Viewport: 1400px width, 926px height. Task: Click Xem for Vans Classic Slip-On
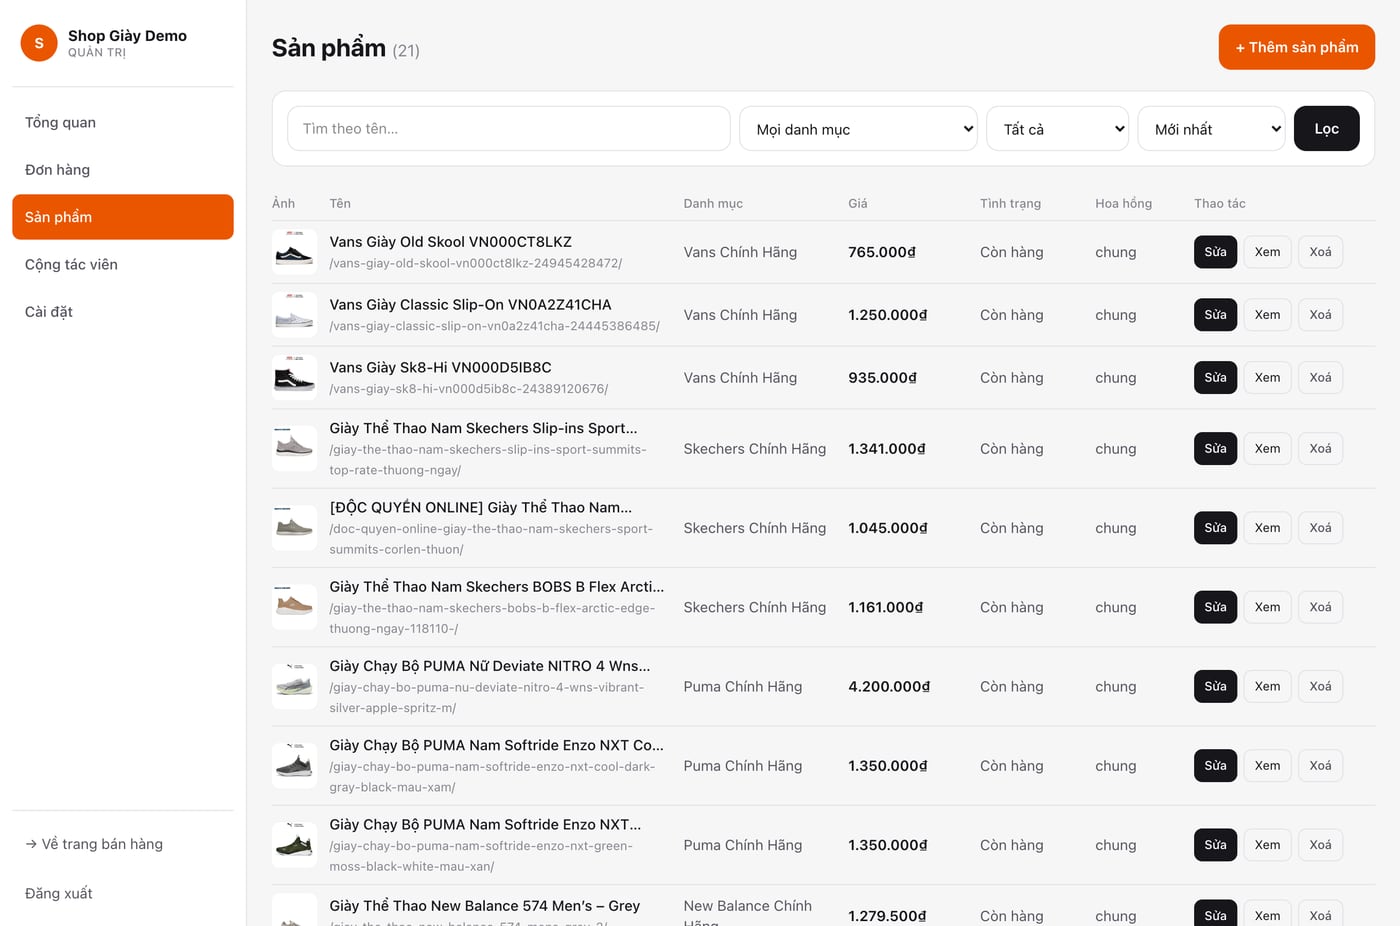(1267, 315)
